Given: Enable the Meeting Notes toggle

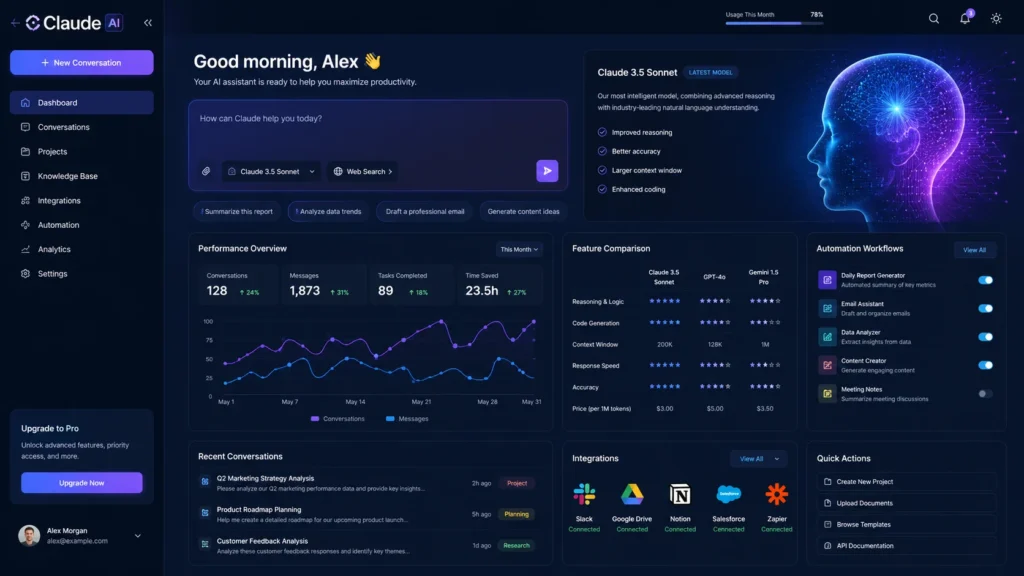Looking at the screenshot, I should (x=985, y=394).
